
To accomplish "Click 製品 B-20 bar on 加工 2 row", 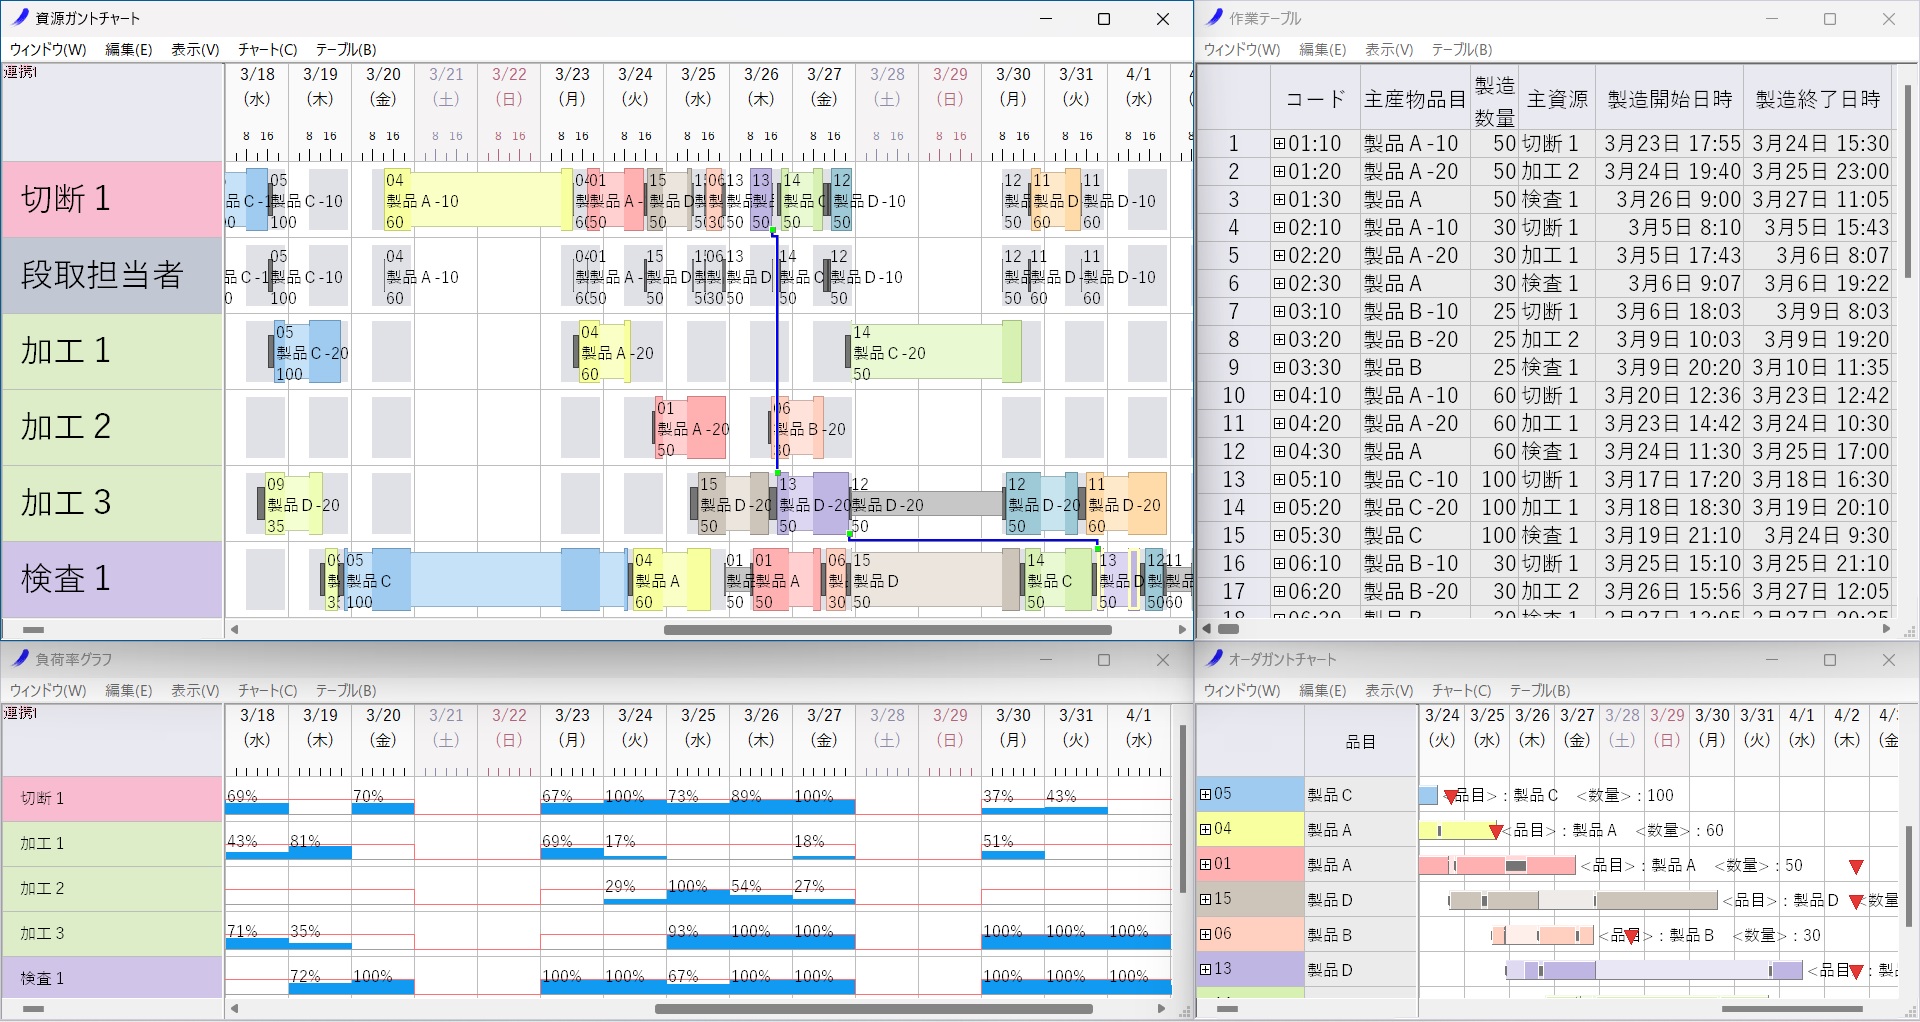I will (x=799, y=428).
